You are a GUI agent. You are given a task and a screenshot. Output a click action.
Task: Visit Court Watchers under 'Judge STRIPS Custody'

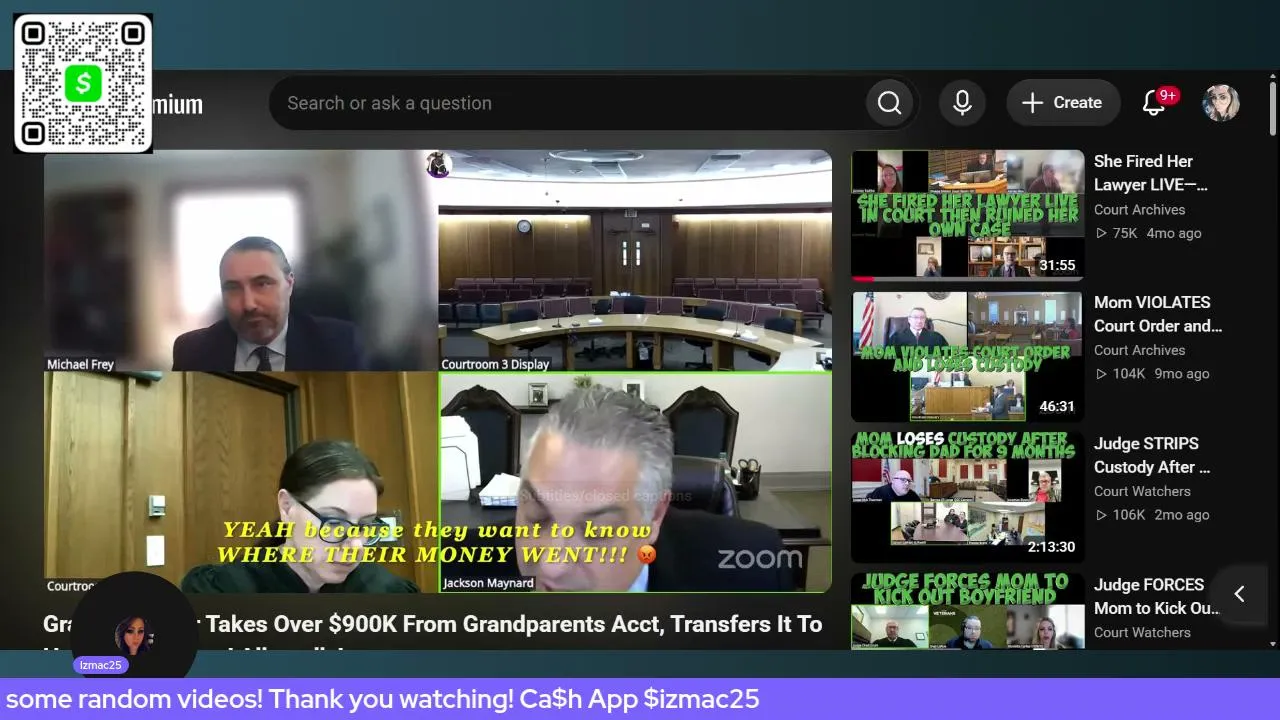pos(1142,491)
